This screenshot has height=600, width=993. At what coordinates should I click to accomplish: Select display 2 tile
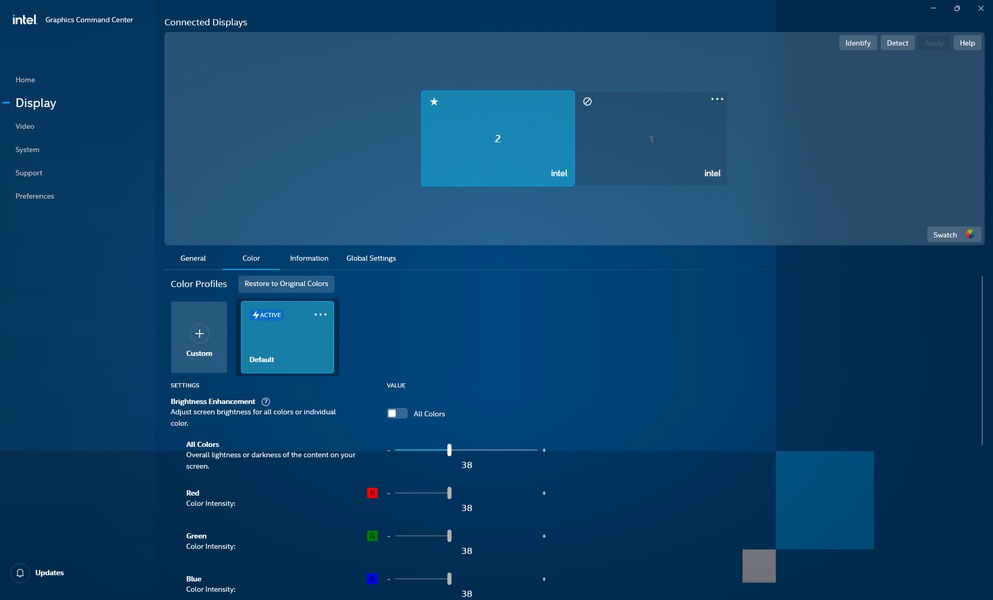tap(498, 139)
